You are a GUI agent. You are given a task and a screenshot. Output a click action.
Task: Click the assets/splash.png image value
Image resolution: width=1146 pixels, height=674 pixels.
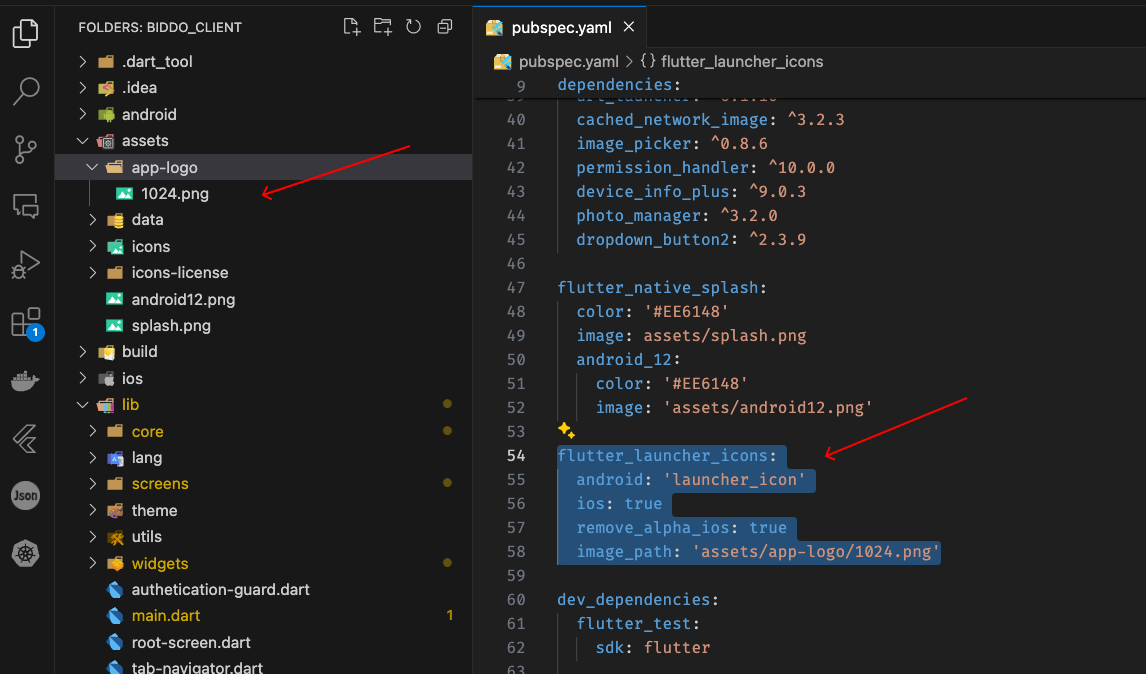724,336
